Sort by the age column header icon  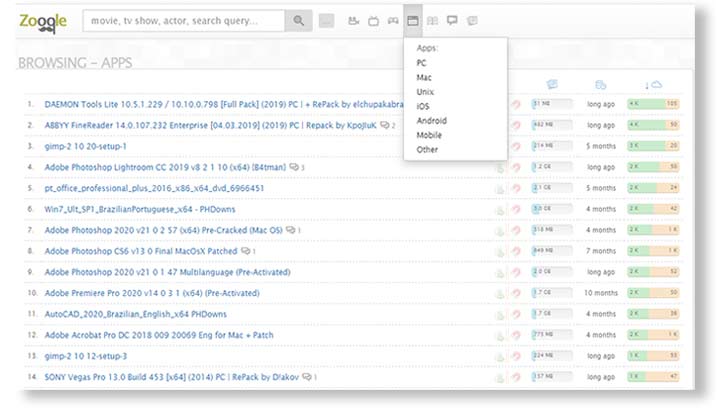pos(601,84)
